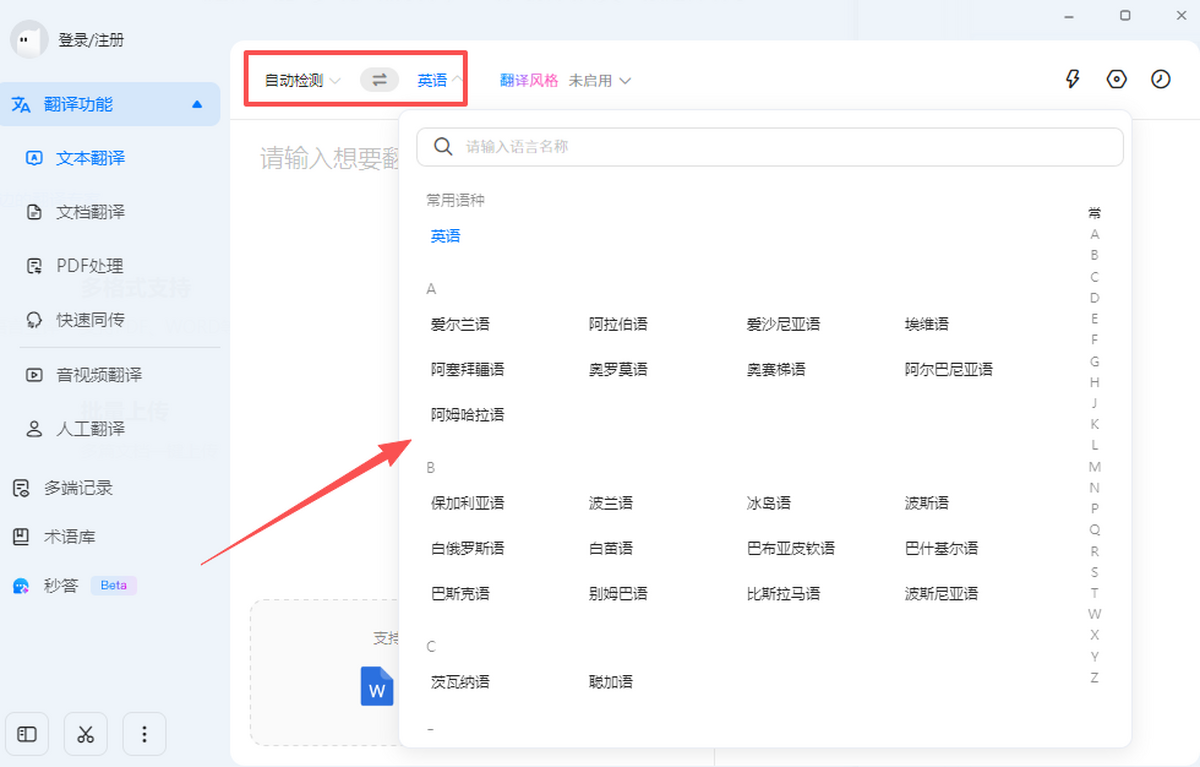Click the 文档翻译 document icon
1200x767 pixels.
pyautogui.click(x=34, y=212)
